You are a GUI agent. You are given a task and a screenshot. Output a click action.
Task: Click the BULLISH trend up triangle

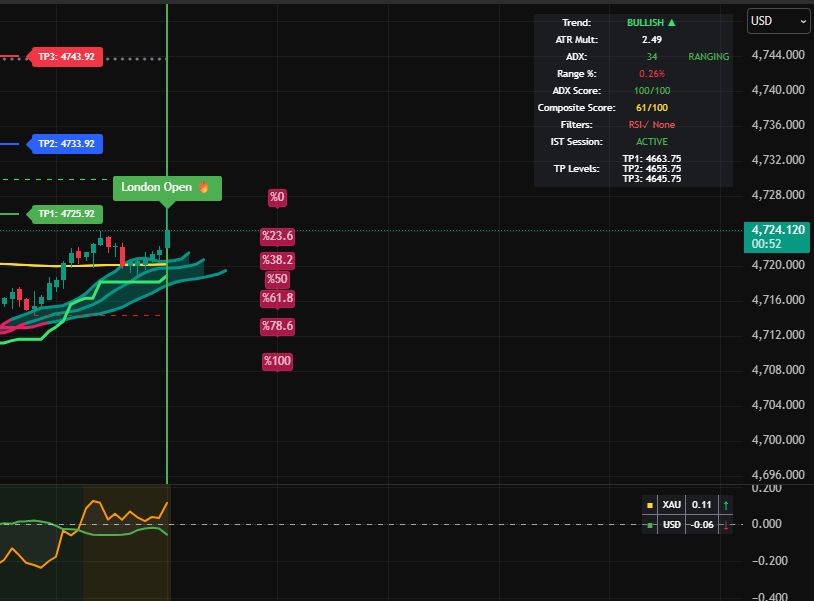point(671,22)
